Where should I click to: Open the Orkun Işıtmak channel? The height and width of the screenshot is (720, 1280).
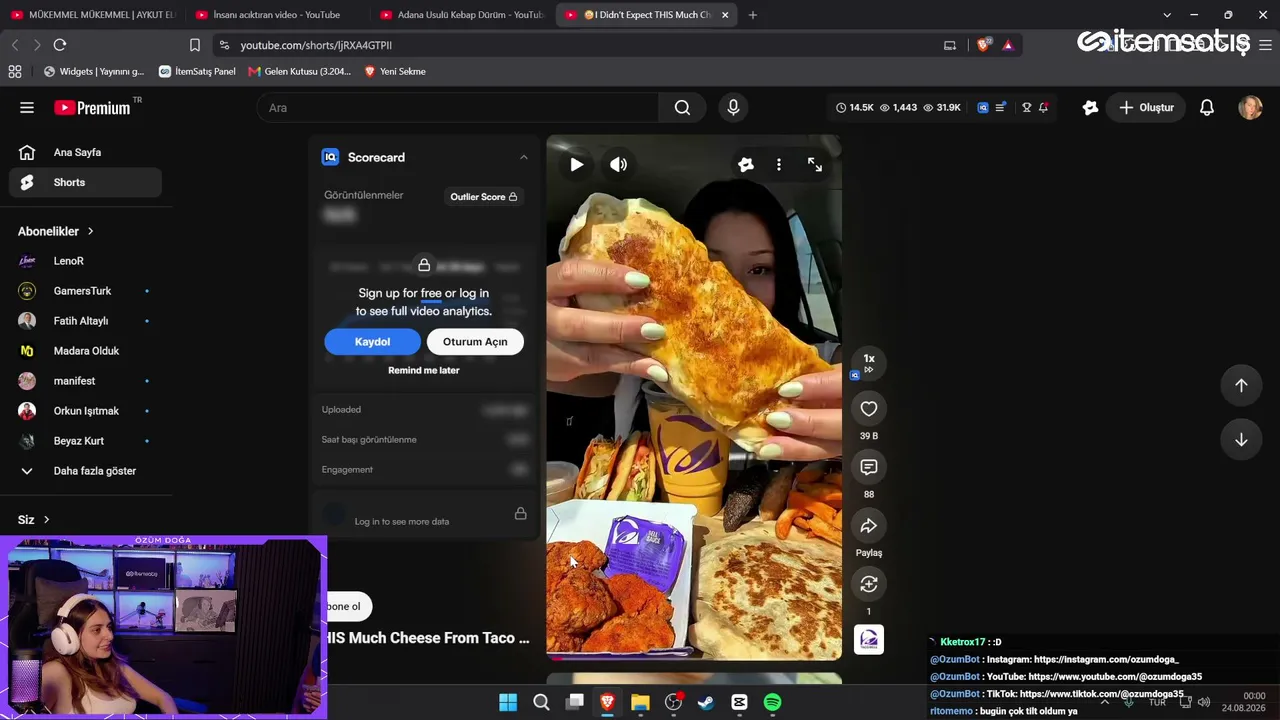click(86, 411)
